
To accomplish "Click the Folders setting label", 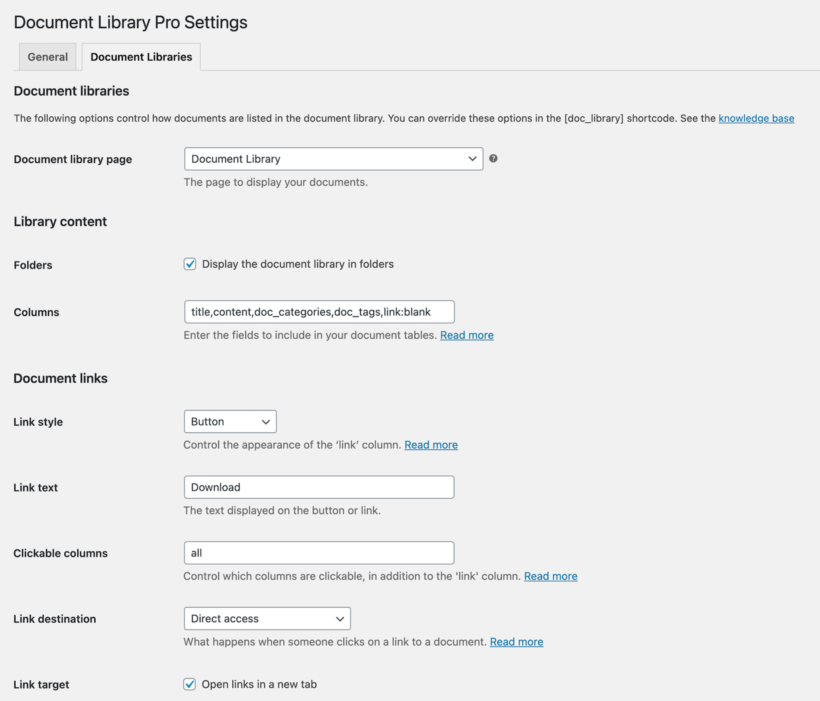I will click(33, 266).
